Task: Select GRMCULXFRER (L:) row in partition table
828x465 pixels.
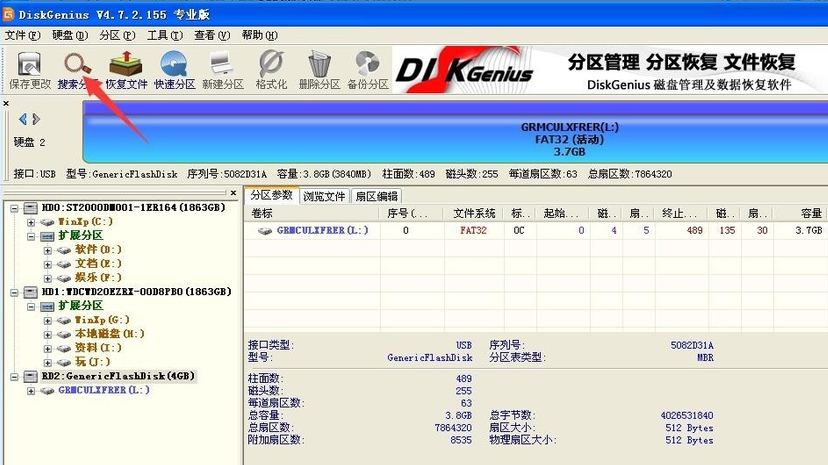Action: point(536,231)
